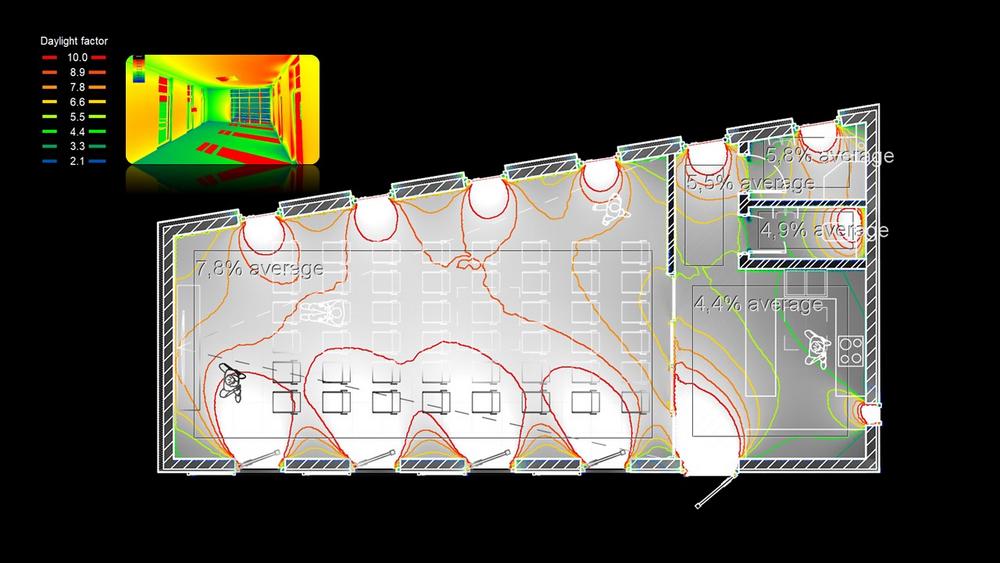Select the four-burner stove symbol
The image size is (1000, 563).
(850, 349)
